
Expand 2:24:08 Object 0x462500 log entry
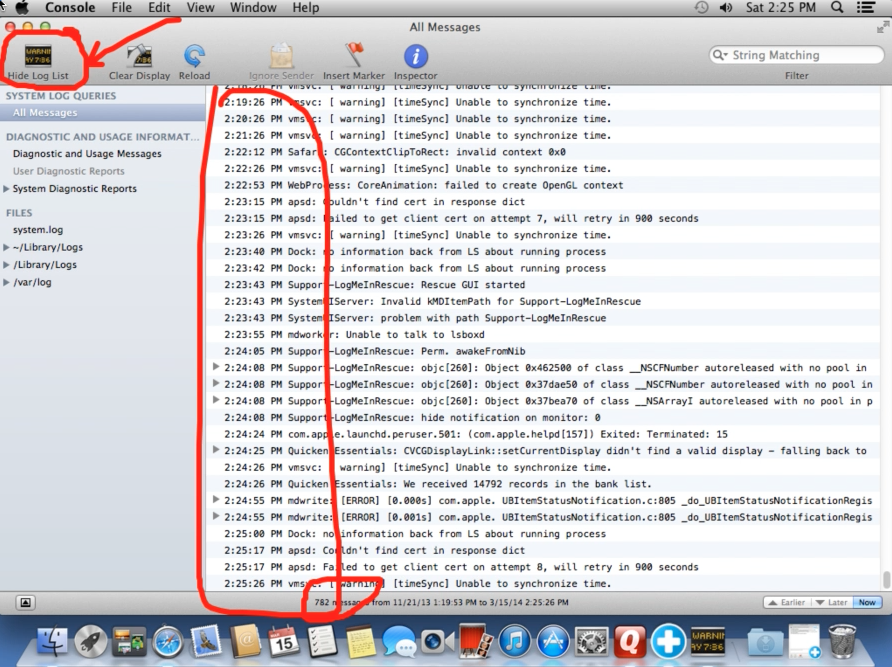click(x=216, y=367)
